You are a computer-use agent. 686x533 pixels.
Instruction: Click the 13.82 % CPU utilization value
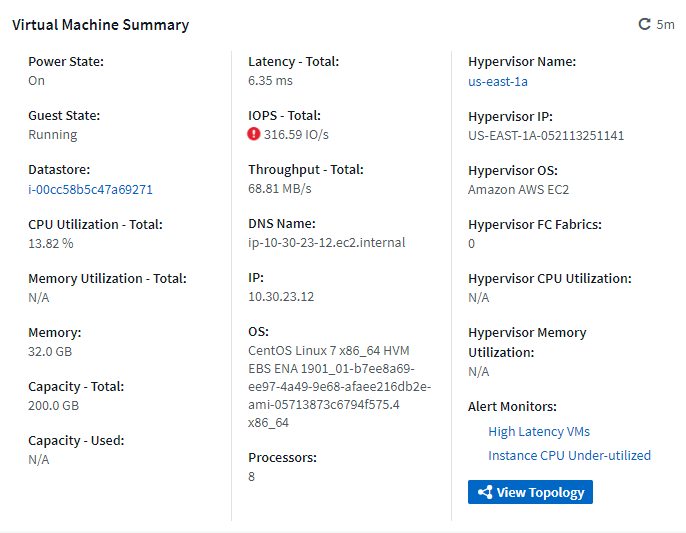[x=50, y=243]
